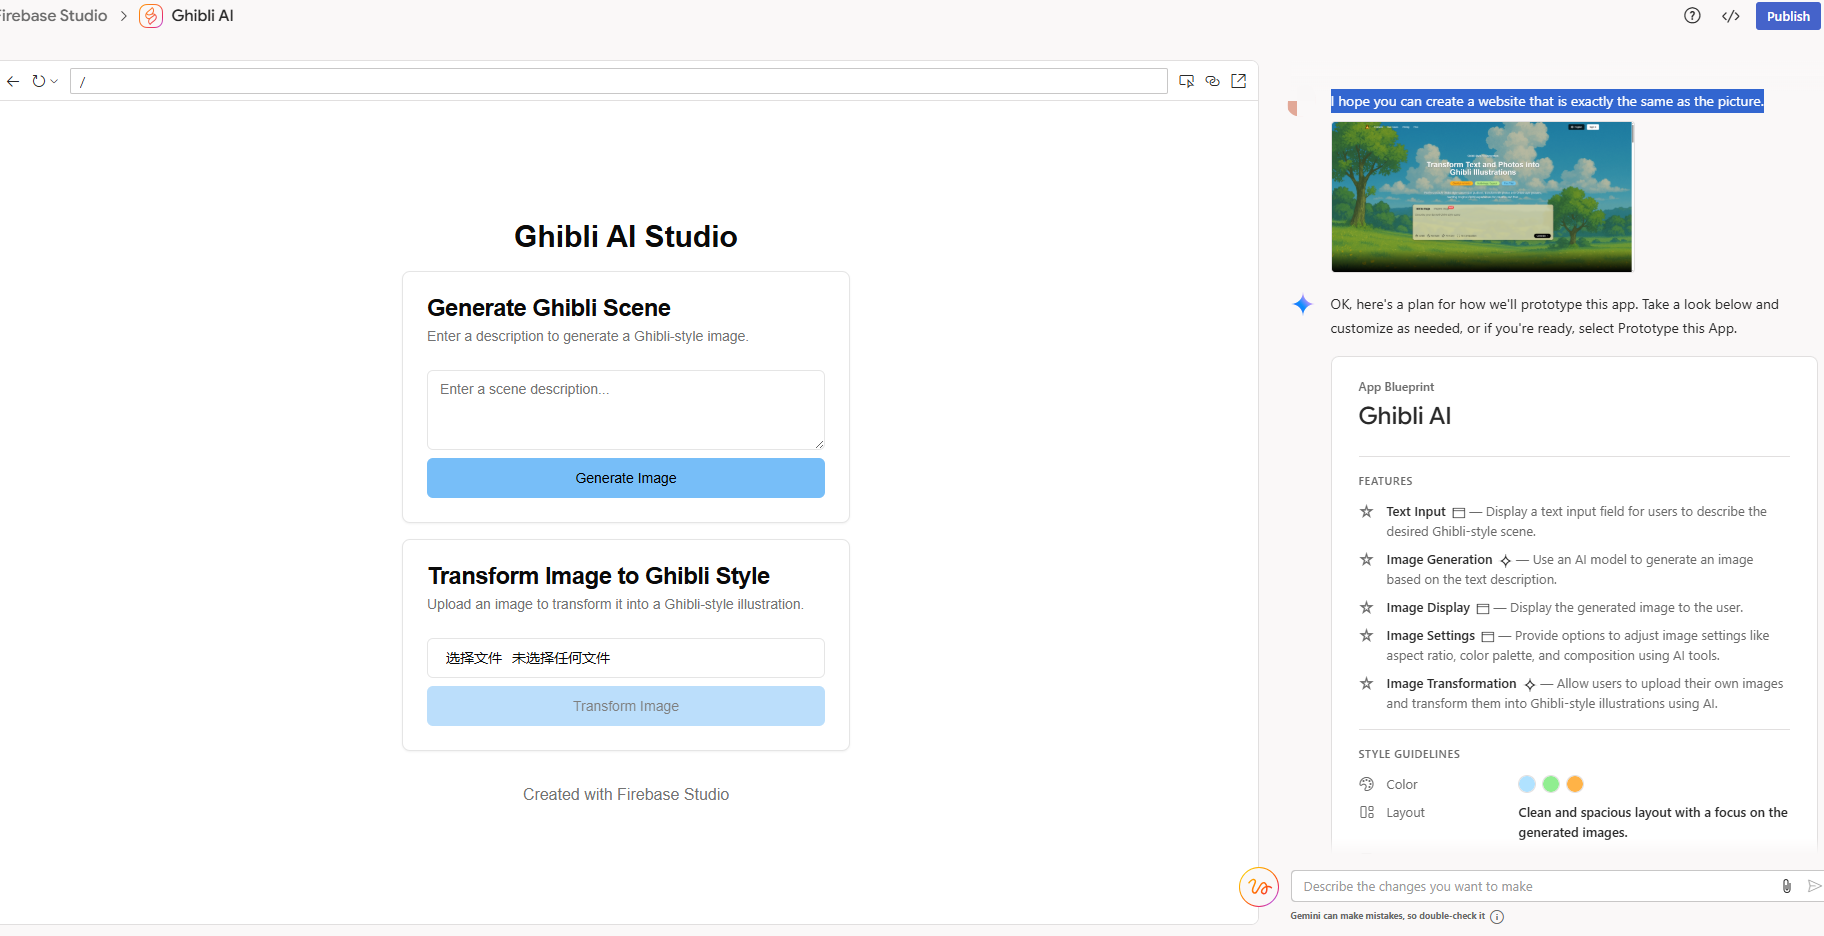Select the blue color swatch
The height and width of the screenshot is (936, 1824).
point(1527,784)
